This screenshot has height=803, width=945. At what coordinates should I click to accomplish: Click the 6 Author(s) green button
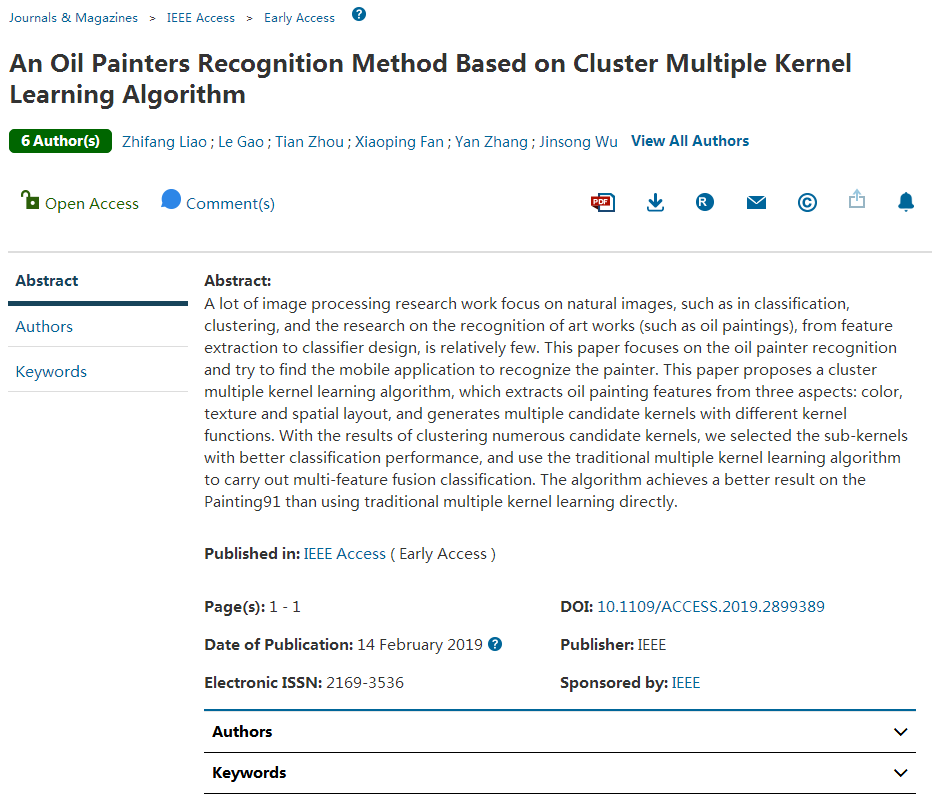(x=60, y=141)
